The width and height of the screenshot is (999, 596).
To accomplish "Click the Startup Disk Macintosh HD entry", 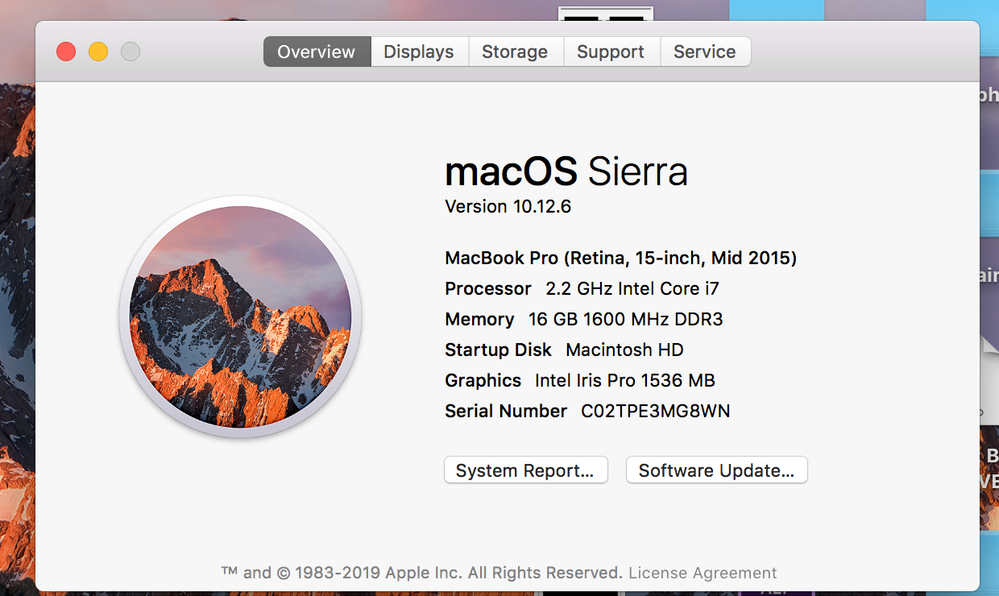I will pyautogui.click(x=564, y=350).
